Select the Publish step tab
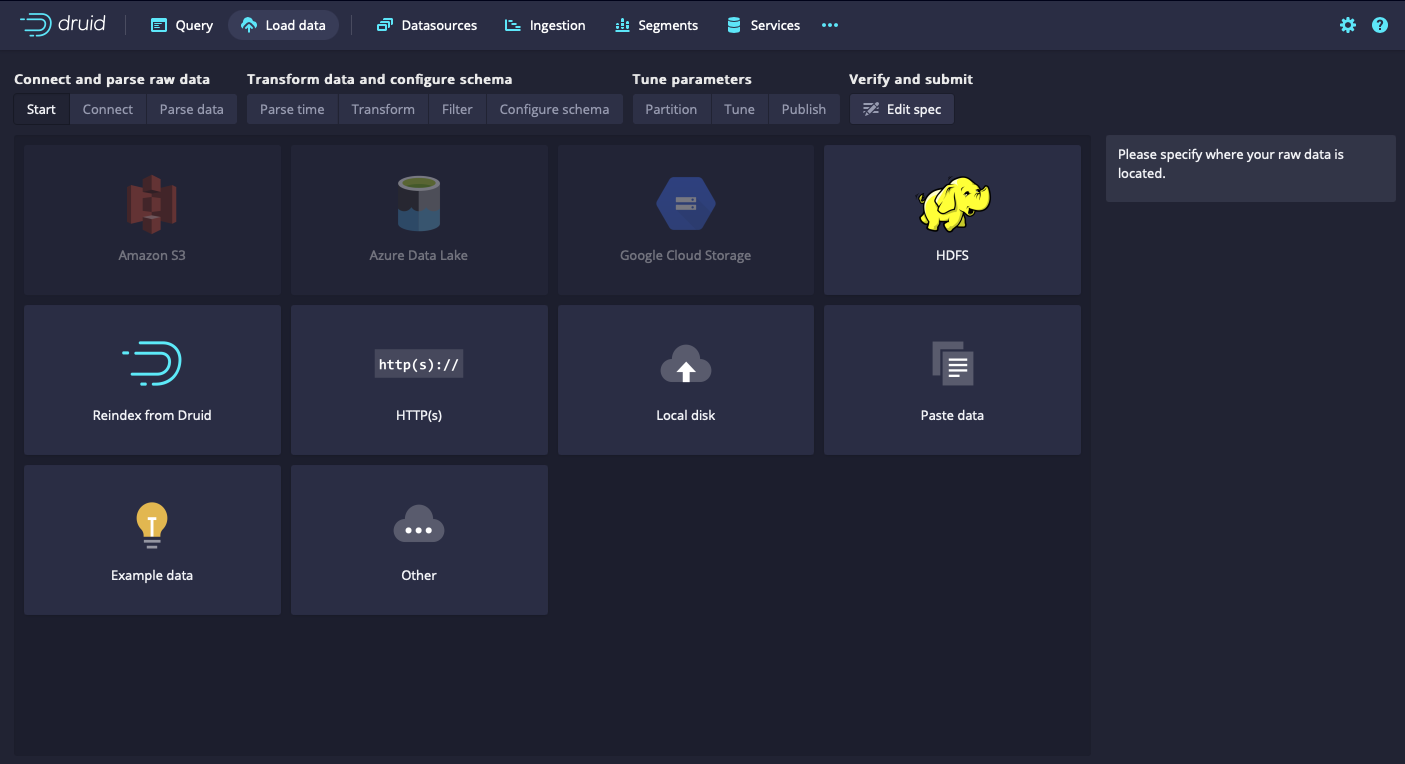1405x764 pixels. tap(804, 109)
